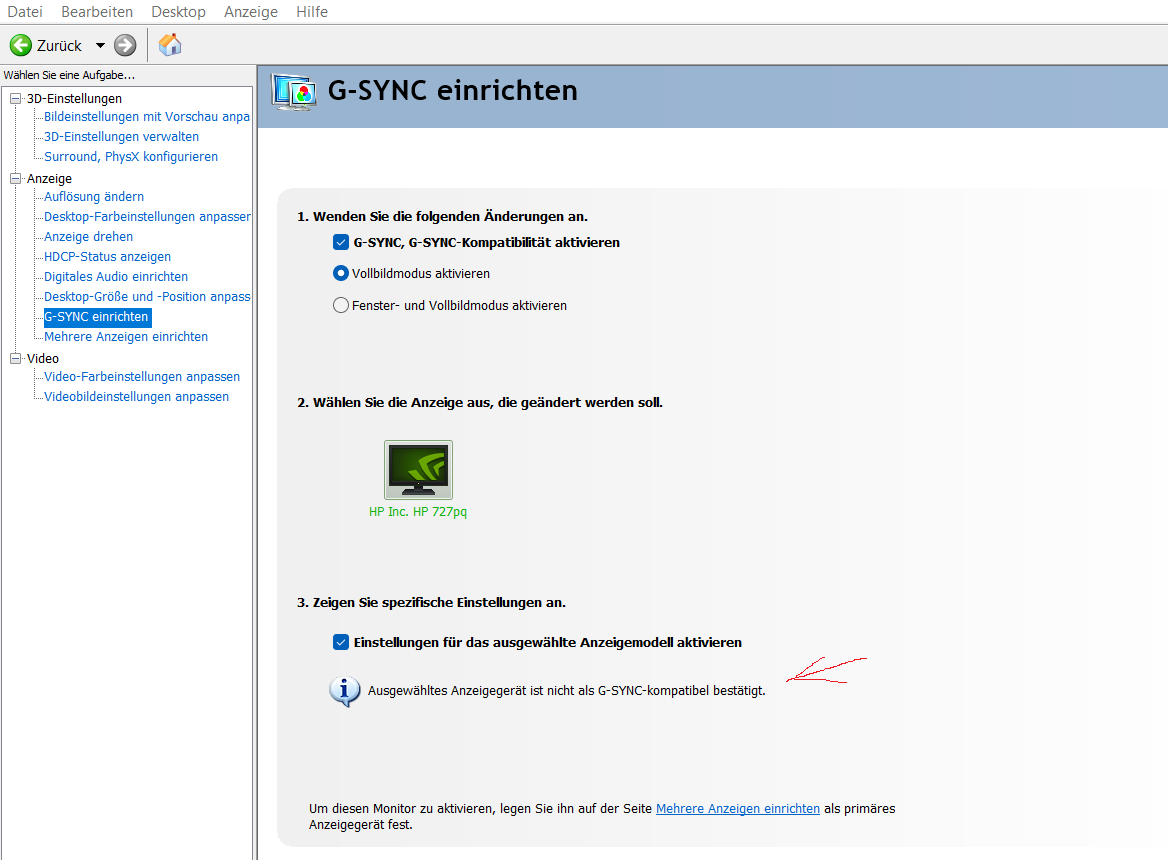The width and height of the screenshot is (1168, 860).
Task: Open Bildeinstellungen mit Vorschau anpassen
Action: (x=147, y=117)
